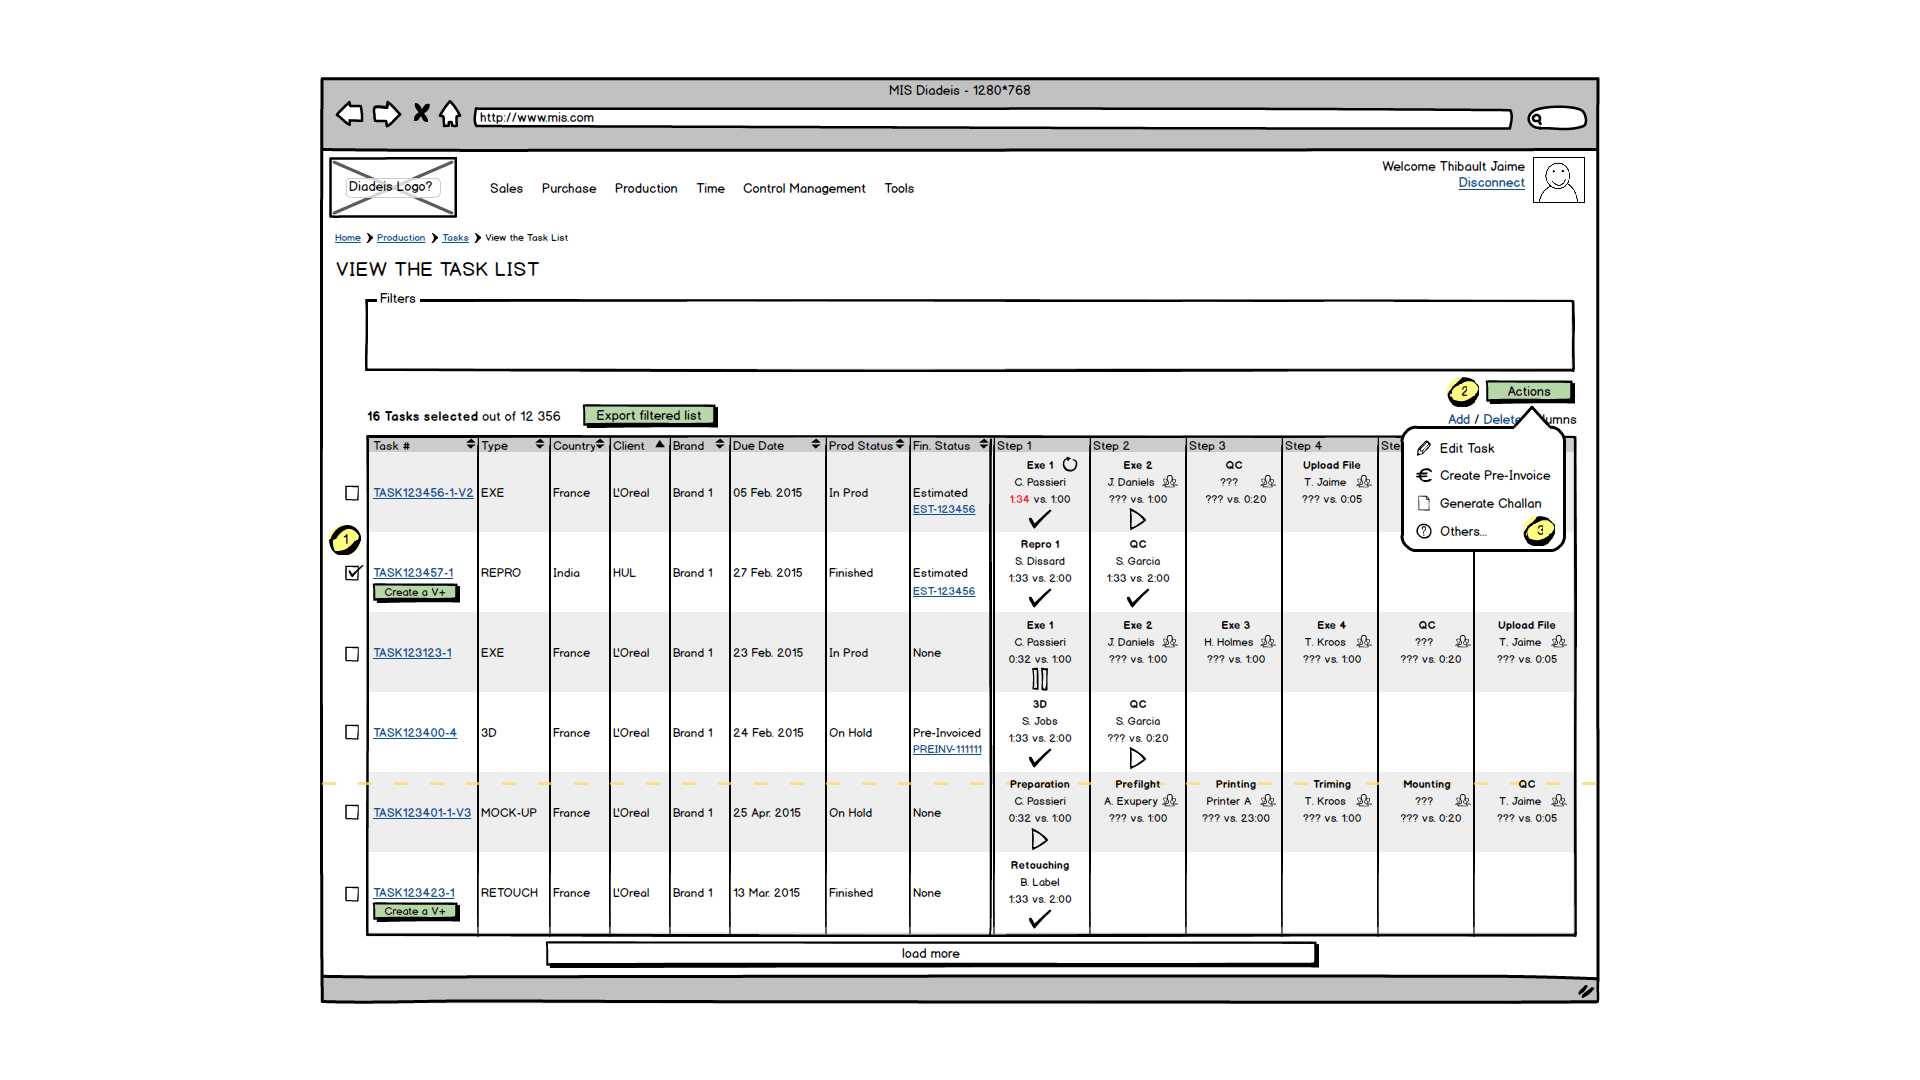The width and height of the screenshot is (1920, 1080).
Task: Sort by the Due Date column arrows
Action: coord(816,445)
